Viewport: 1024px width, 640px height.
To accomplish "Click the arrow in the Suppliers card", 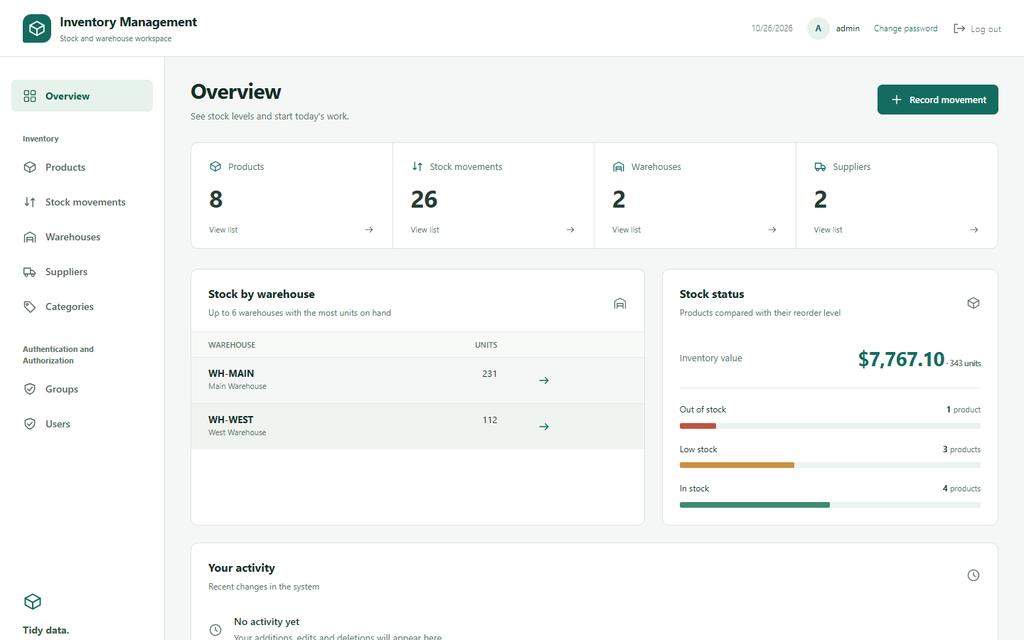I will click(974, 230).
